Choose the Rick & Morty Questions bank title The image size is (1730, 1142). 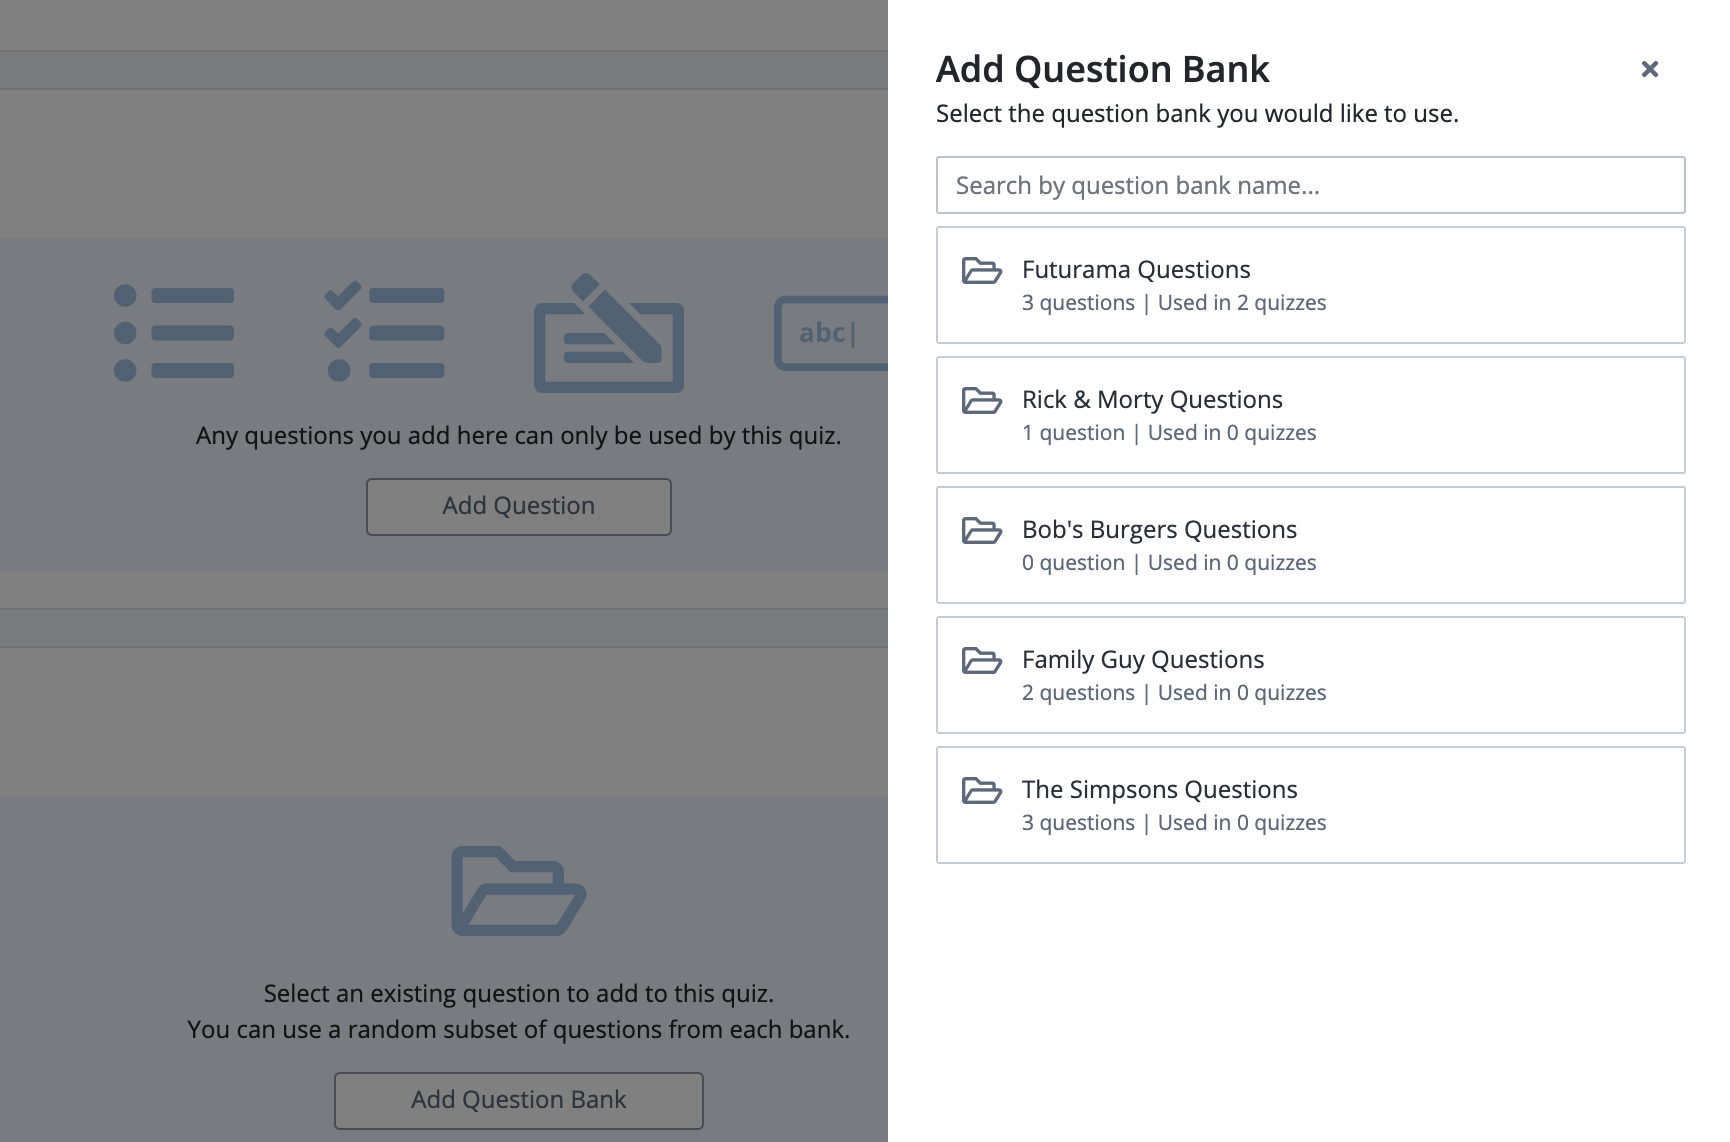click(x=1152, y=400)
